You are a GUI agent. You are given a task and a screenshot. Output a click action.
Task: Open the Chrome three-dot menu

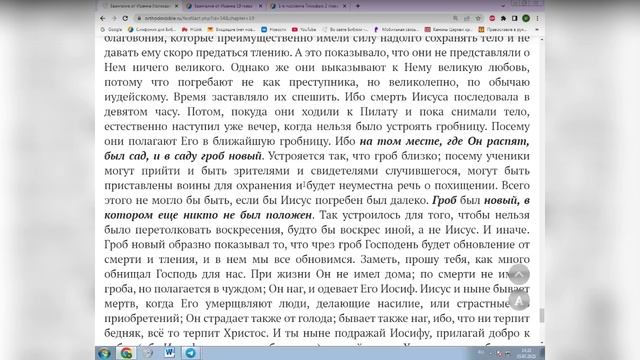click(x=537, y=18)
